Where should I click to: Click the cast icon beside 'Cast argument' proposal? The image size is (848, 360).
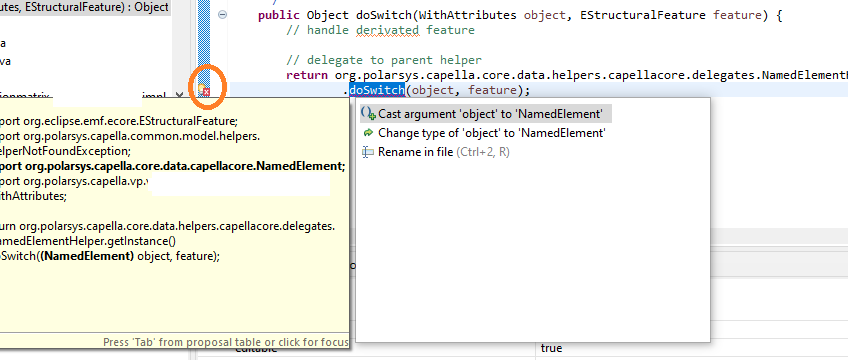(368, 114)
